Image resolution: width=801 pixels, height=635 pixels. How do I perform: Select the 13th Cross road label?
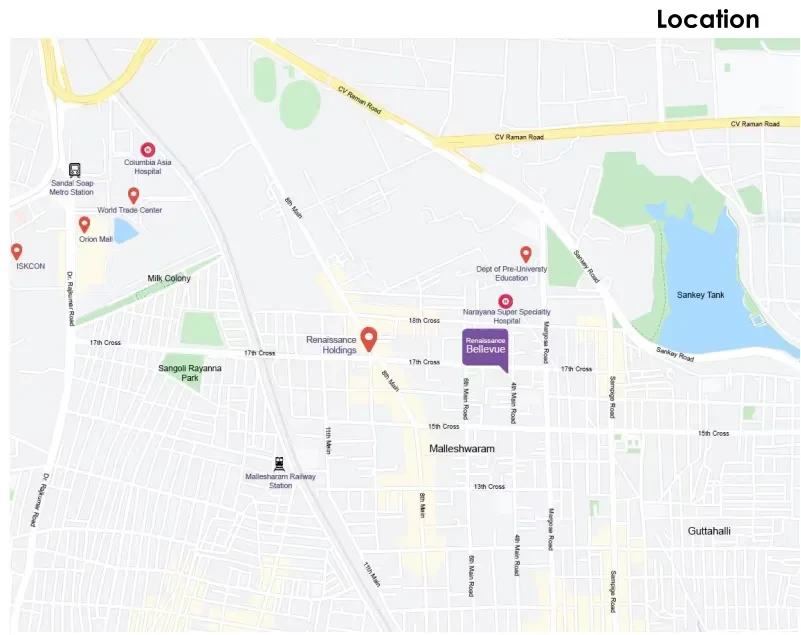[489, 486]
